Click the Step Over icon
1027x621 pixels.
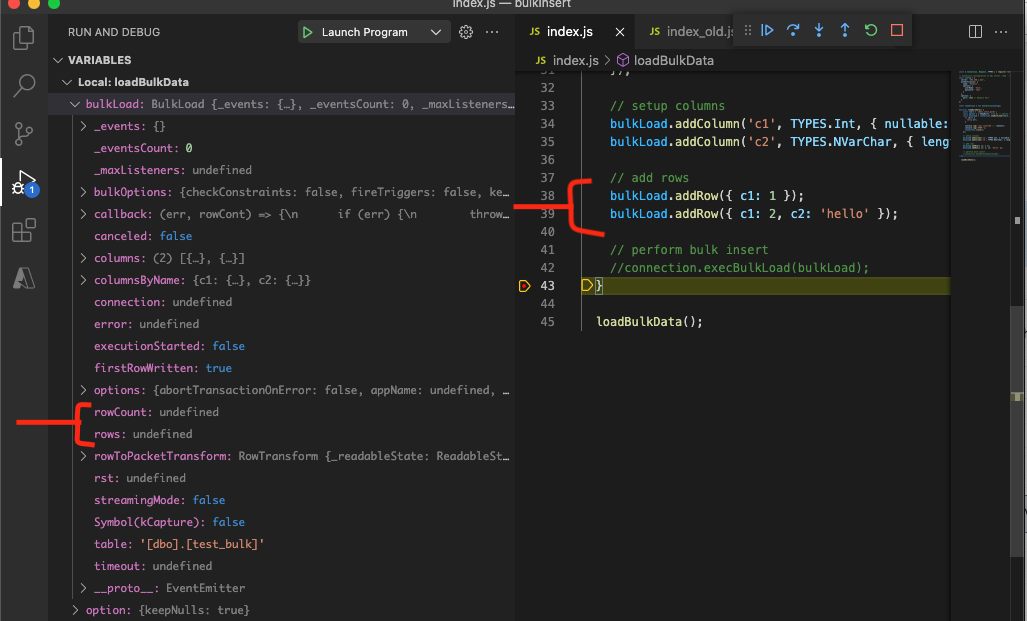(793, 30)
